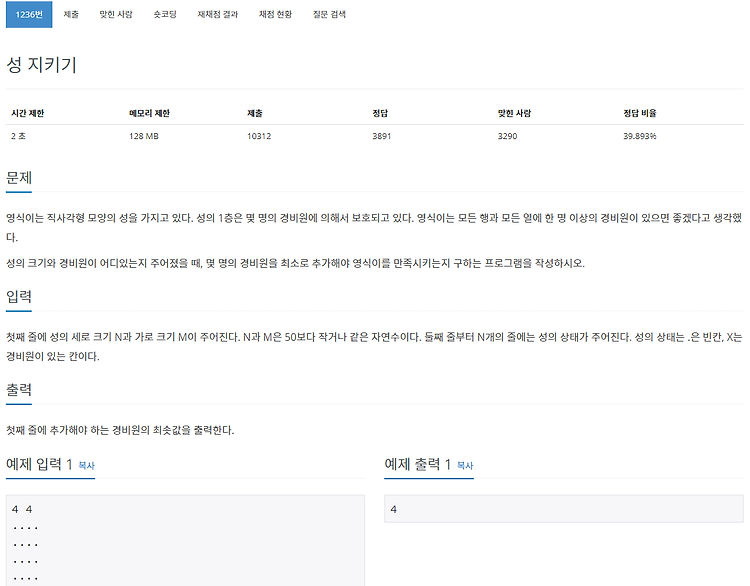Copy 예제 출력 1 using 복사 link
Screen dimensions: 750x586
(x=465, y=465)
